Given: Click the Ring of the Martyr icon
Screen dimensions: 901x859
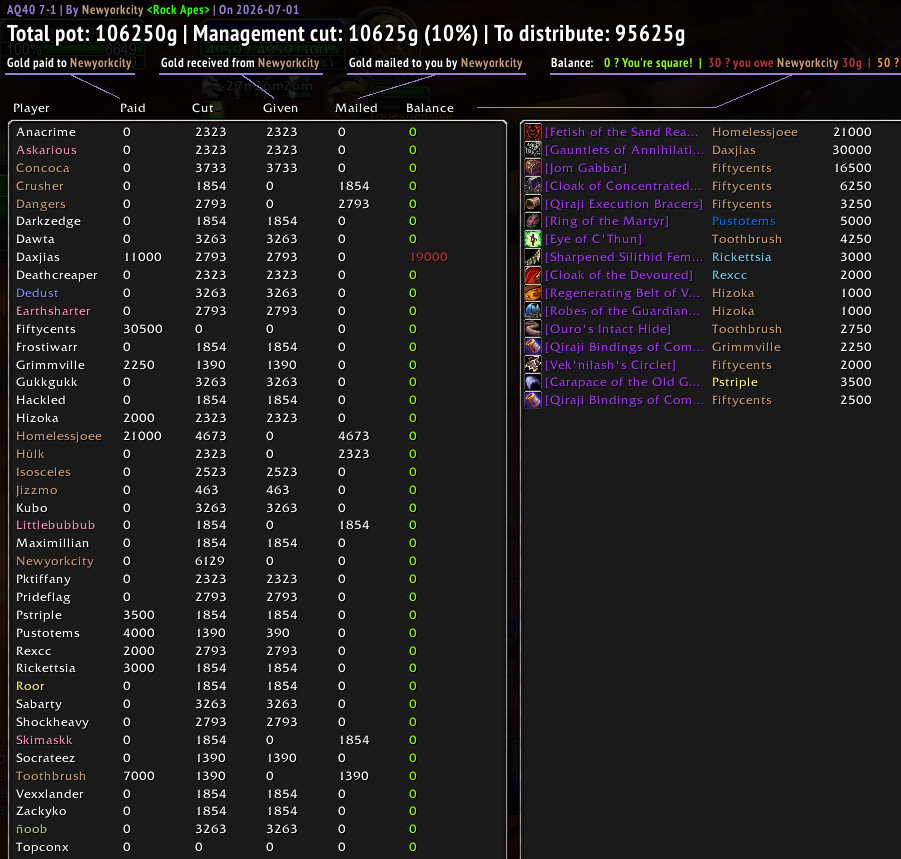Looking at the screenshot, I should [533, 221].
